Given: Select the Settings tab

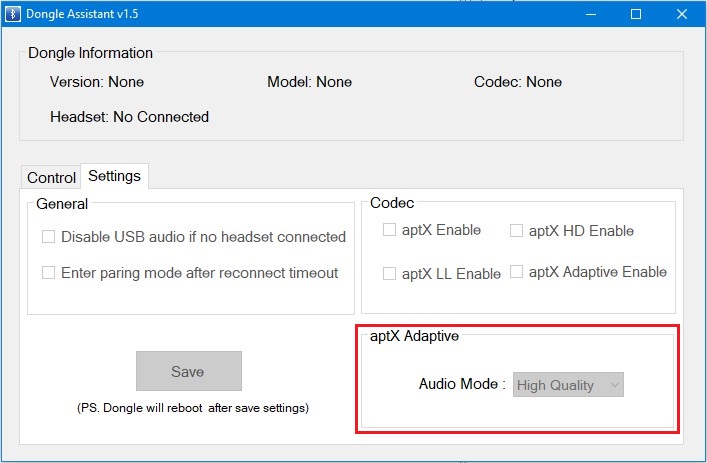Looking at the screenshot, I should pyautogui.click(x=114, y=176).
